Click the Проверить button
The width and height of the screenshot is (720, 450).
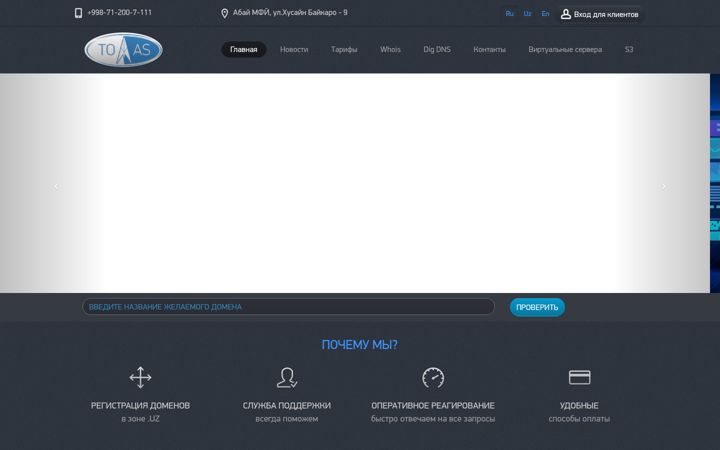537,307
